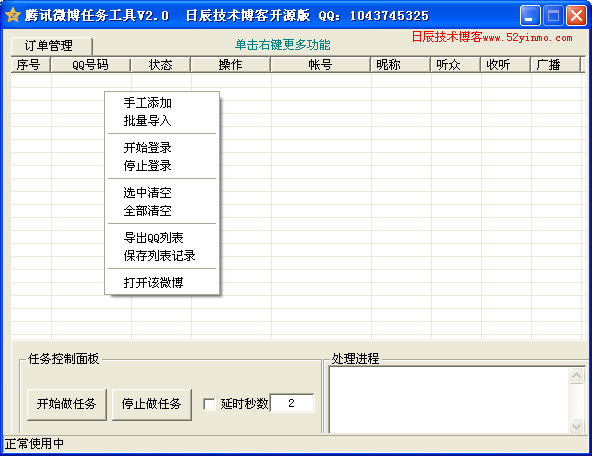Viewport: 592px width, 456px height.
Task: Open the 日辰技术博客 www.52yinmo.com link
Action: point(492,37)
